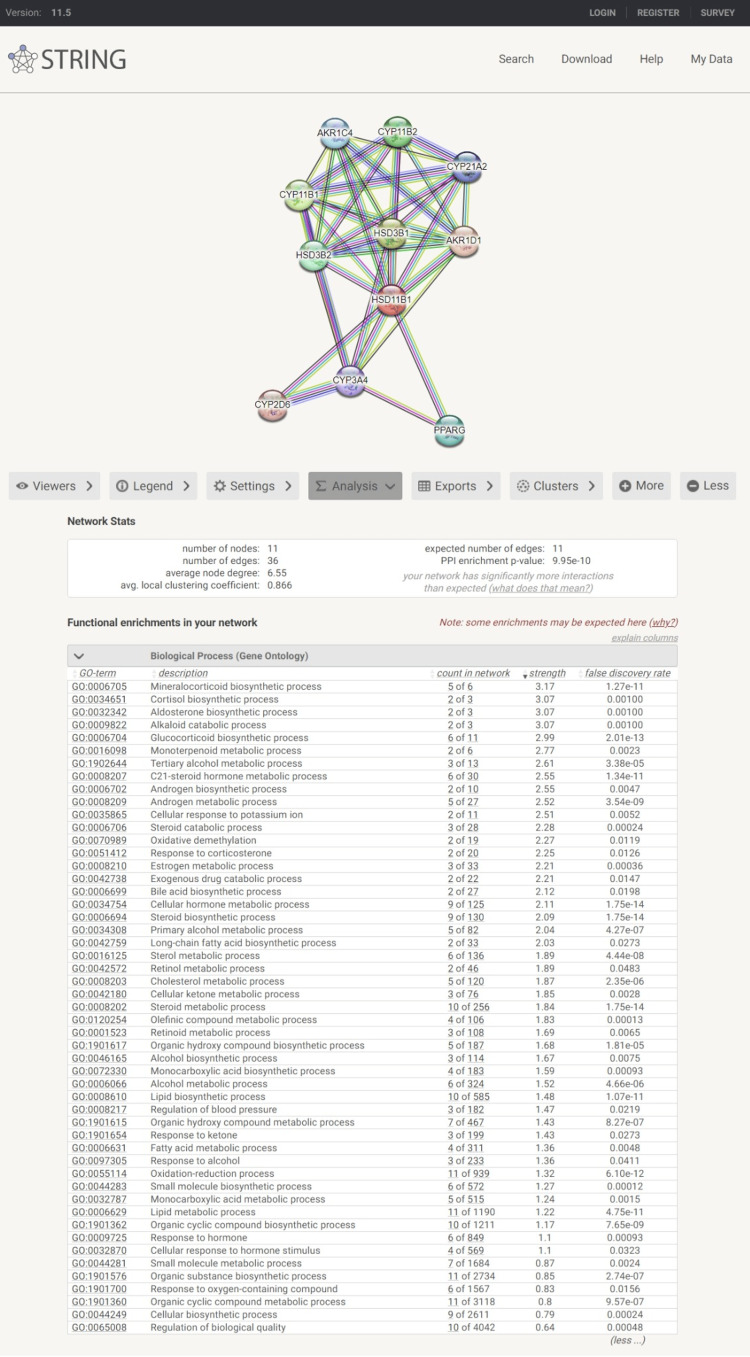Select 'Aldosterone biosynthetic process' row
750x1357 pixels.
point(372,712)
